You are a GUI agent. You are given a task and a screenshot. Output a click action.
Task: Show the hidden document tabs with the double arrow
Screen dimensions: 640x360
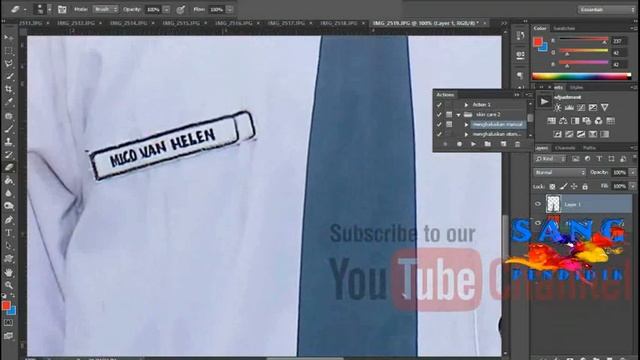click(x=503, y=23)
